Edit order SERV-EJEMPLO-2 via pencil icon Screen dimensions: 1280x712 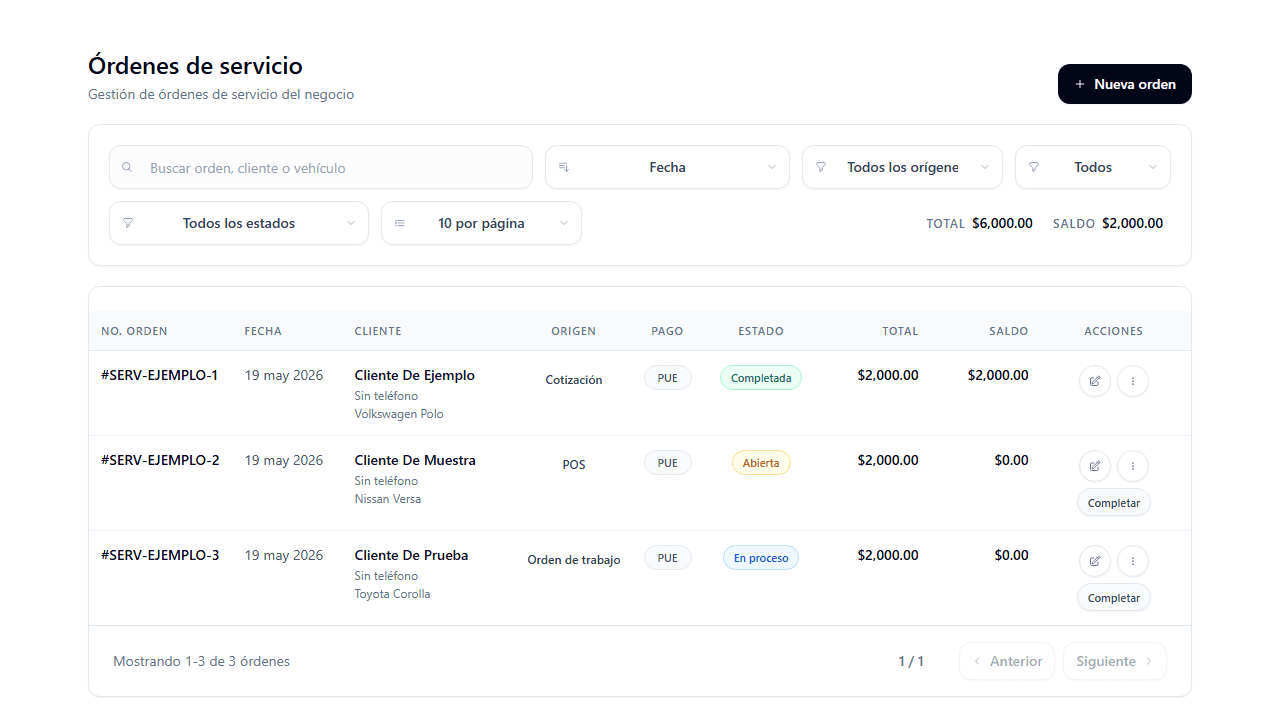click(x=1095, y=466)
